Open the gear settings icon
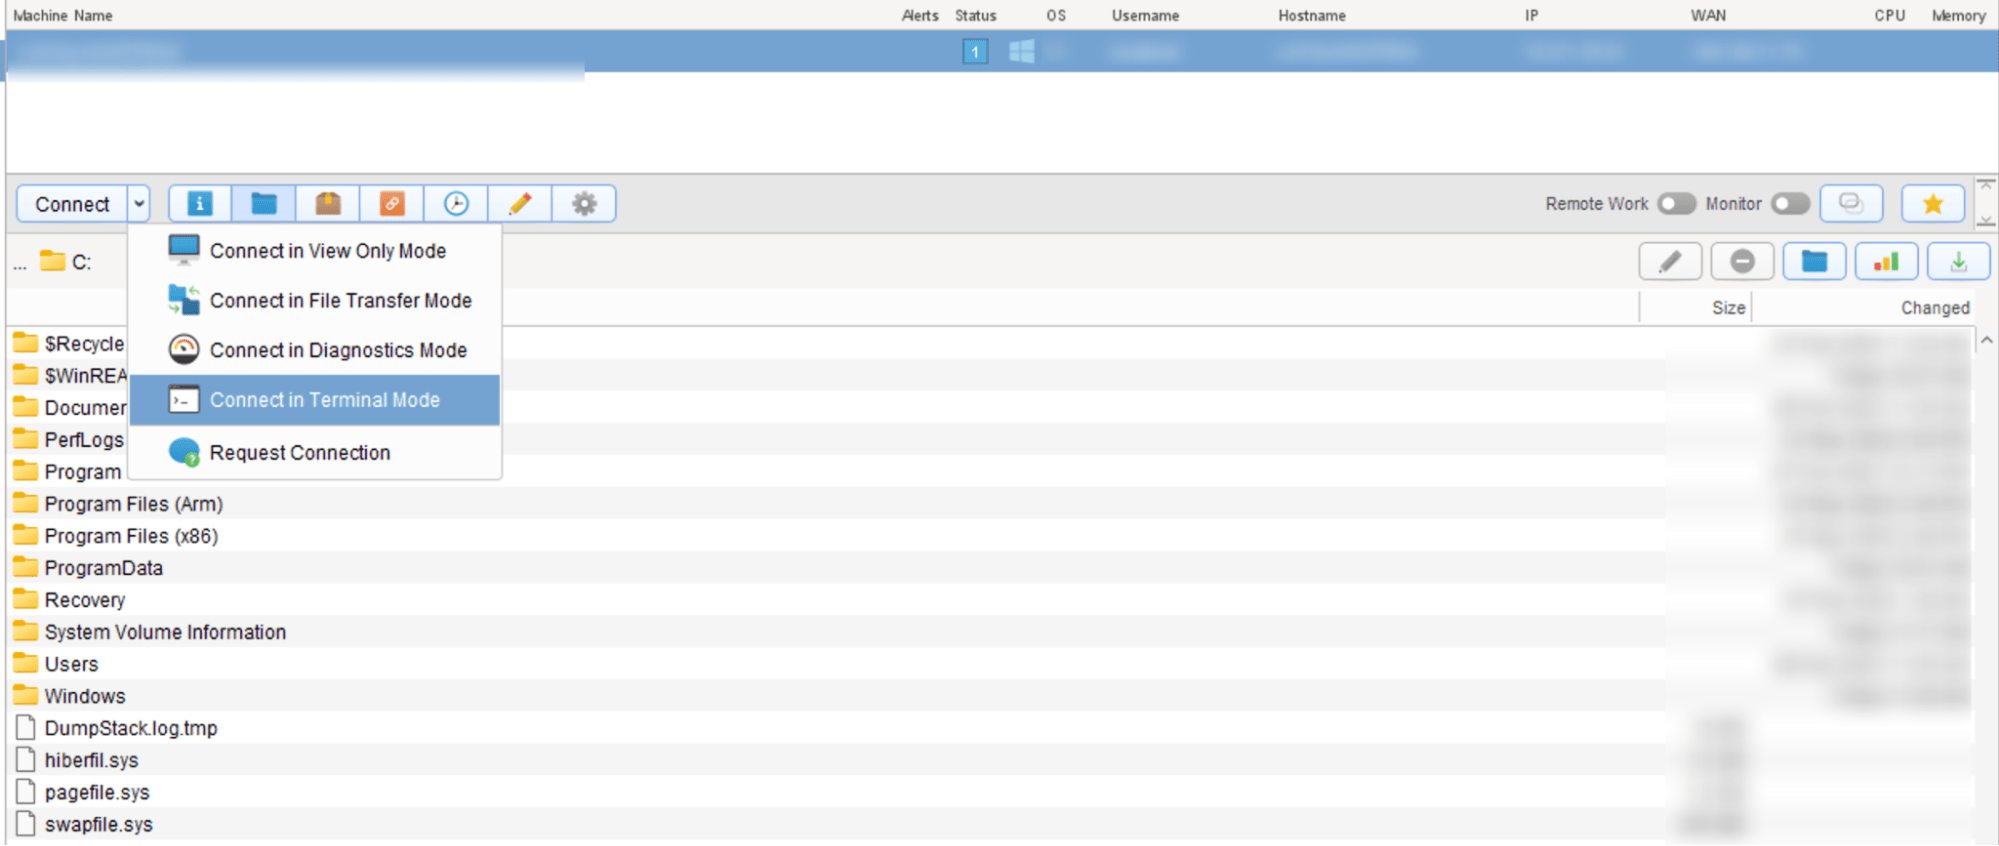The width and height of the screenshot is (1999, 846). [x=584, y=204]
